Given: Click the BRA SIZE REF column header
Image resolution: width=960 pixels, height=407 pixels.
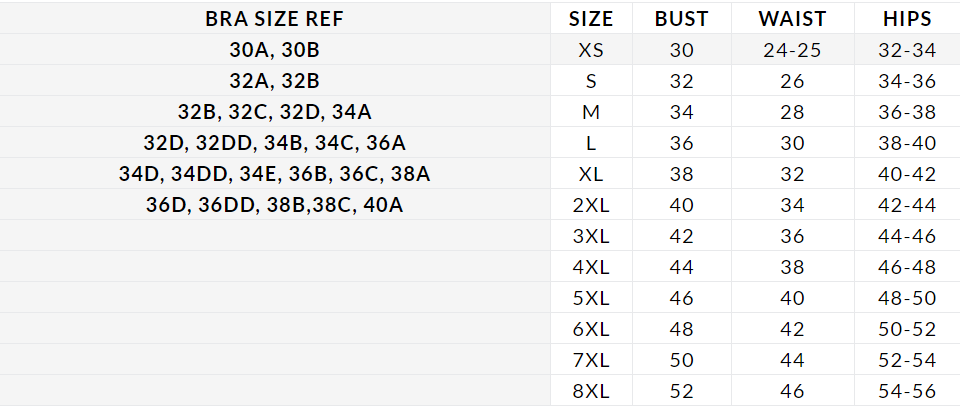Looking at the screenshot, I should (275, 18).
